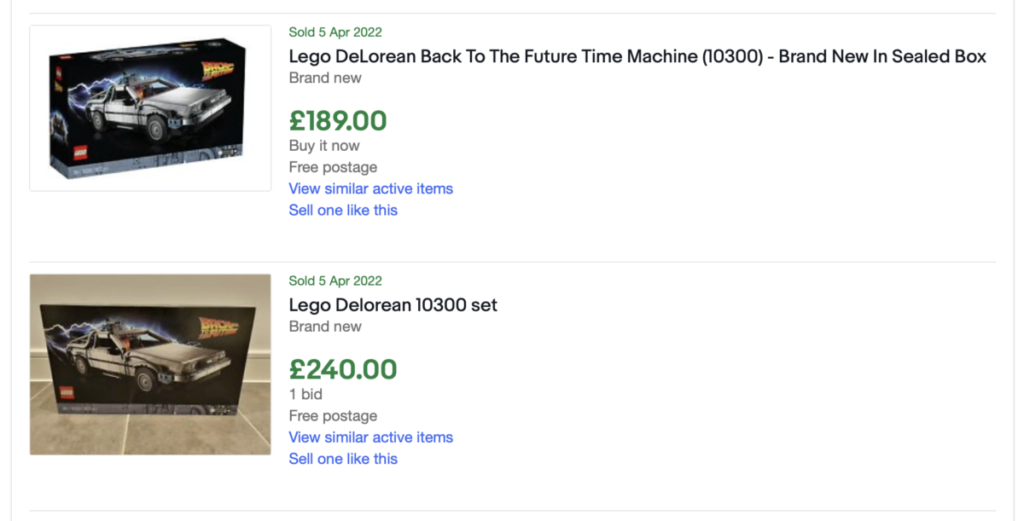Screen dimensions: 1024x521
Task: Click the Back to the Future logo on the £240.00 photo
Action: pyautogui.click(x=218, y=327)
